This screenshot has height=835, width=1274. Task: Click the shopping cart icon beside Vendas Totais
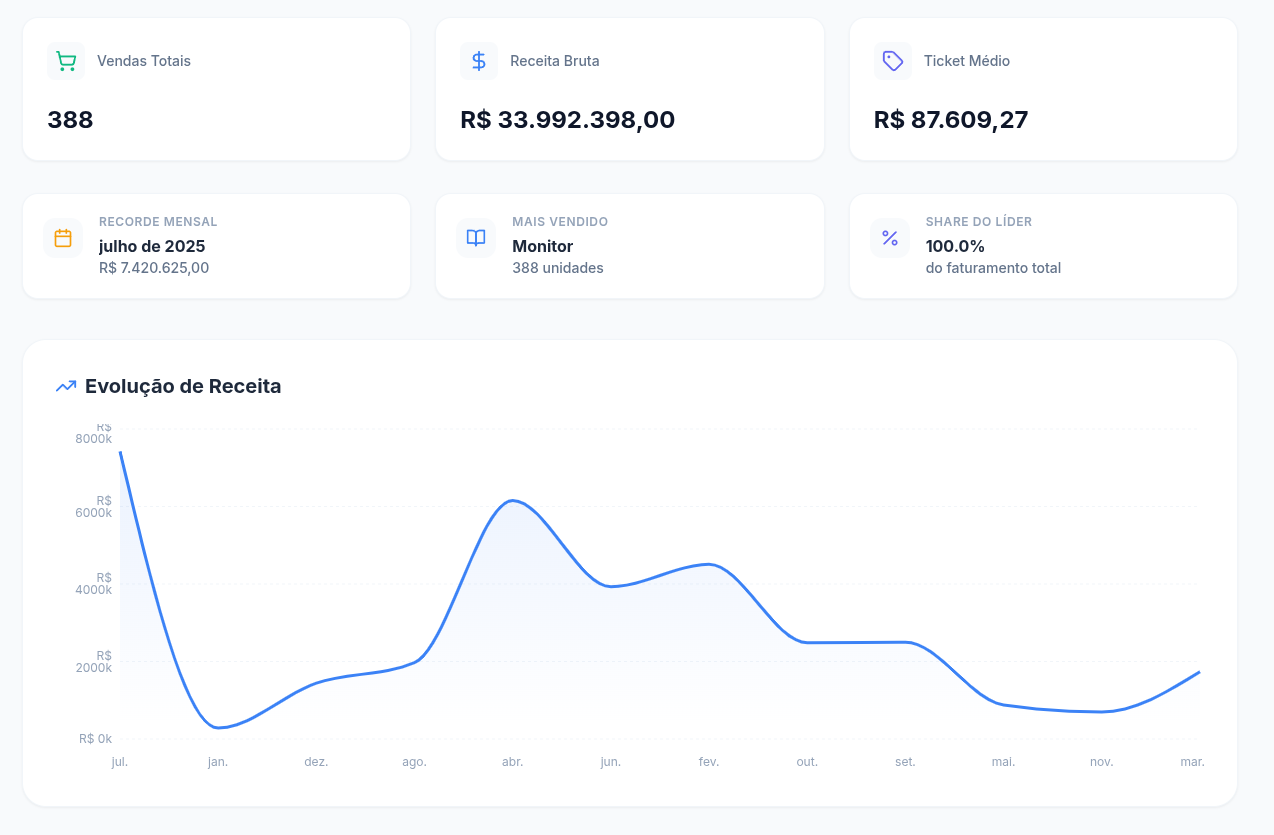click(x=66, y=61)
